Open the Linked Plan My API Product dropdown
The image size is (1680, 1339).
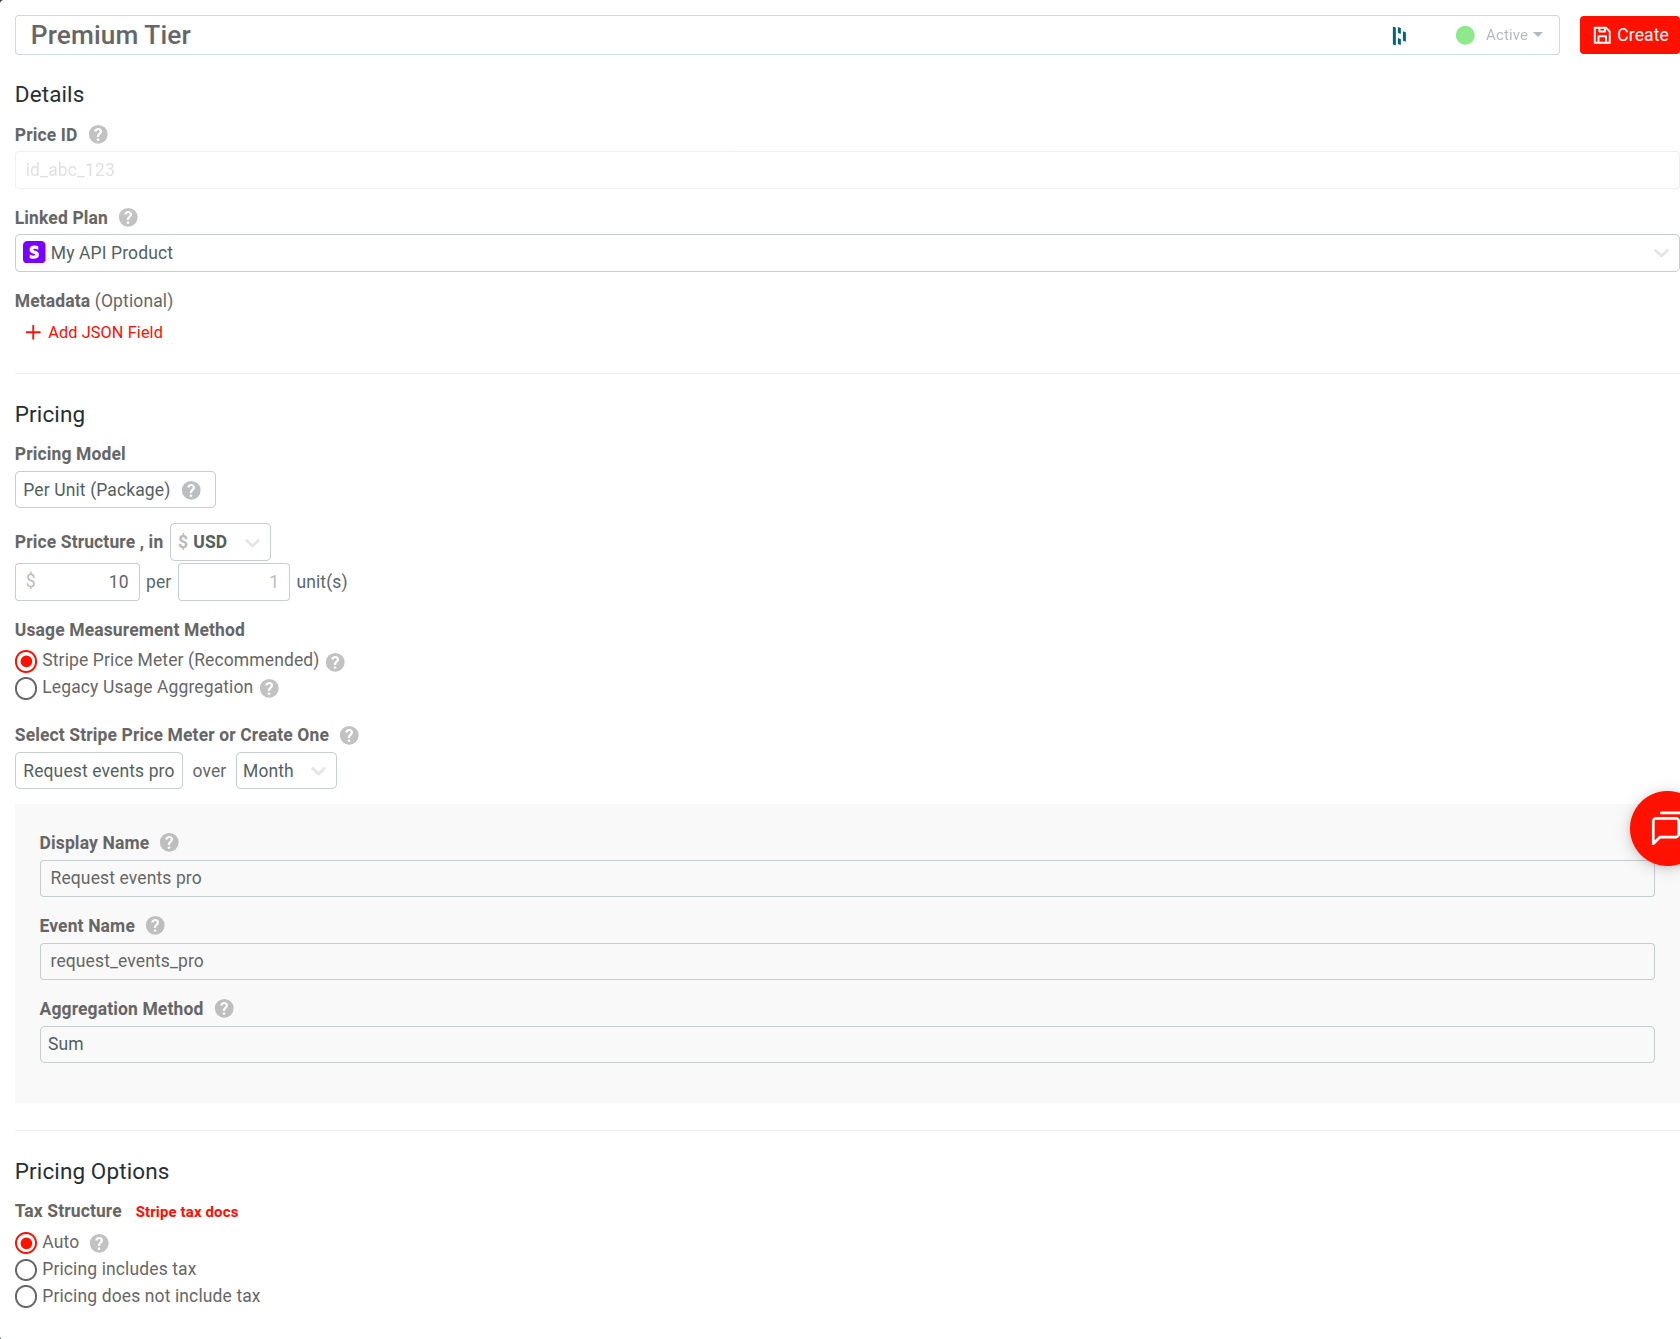(x=846, y=253)
